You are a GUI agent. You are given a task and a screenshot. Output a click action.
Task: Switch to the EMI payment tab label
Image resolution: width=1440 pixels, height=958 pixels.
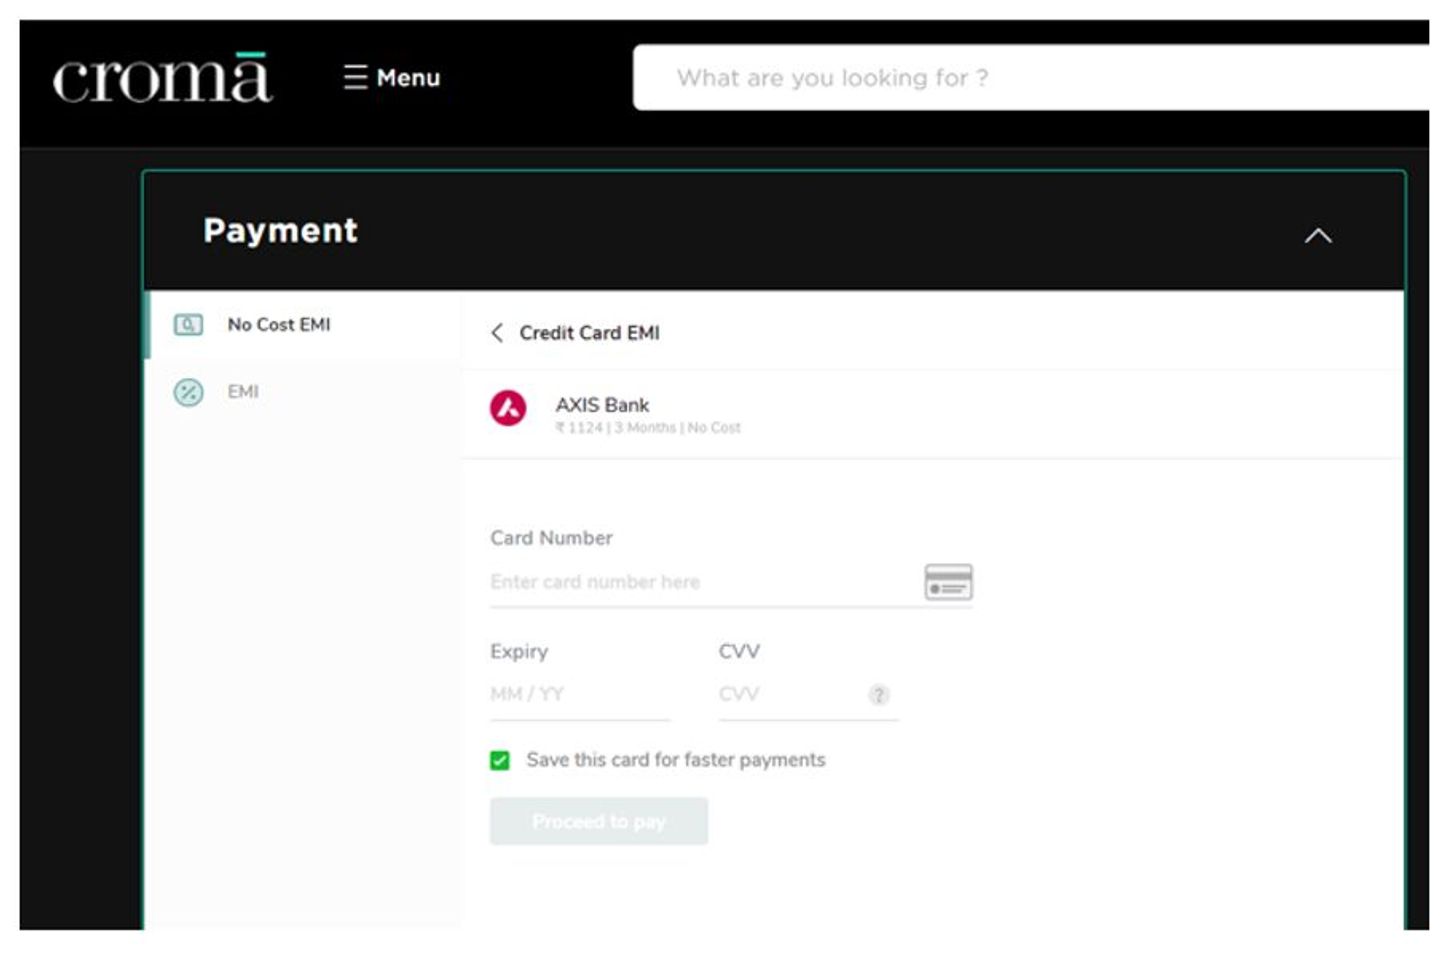pyautogui.click(x=243, y=392)
